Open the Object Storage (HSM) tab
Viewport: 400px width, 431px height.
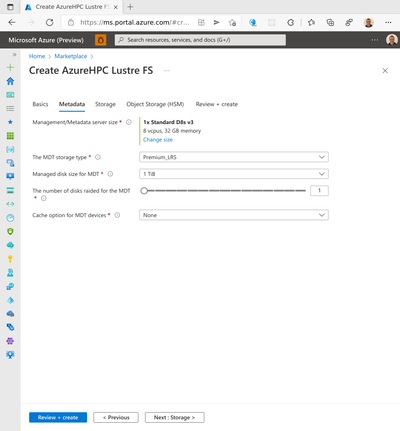click(x=155, y=104)
